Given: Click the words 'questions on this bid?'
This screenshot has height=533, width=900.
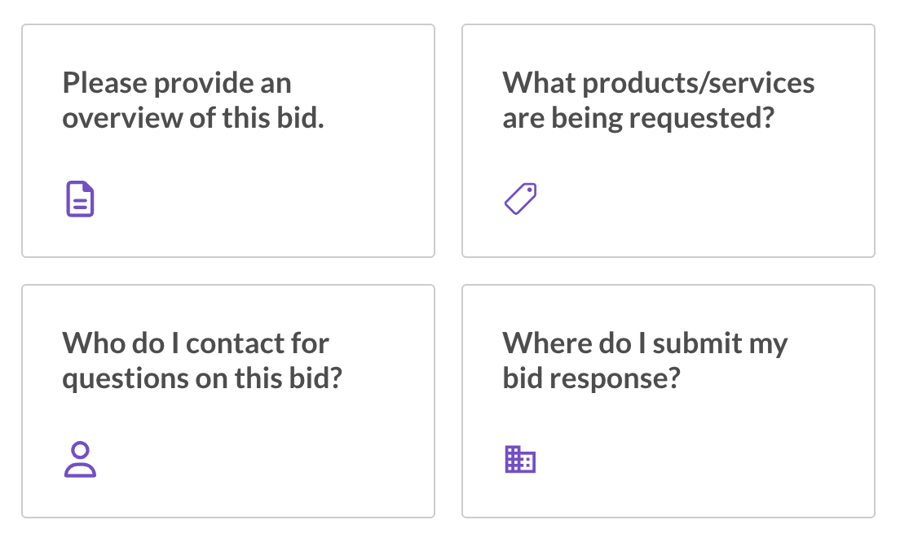Looking at the screenshot, I should point(202,378).
